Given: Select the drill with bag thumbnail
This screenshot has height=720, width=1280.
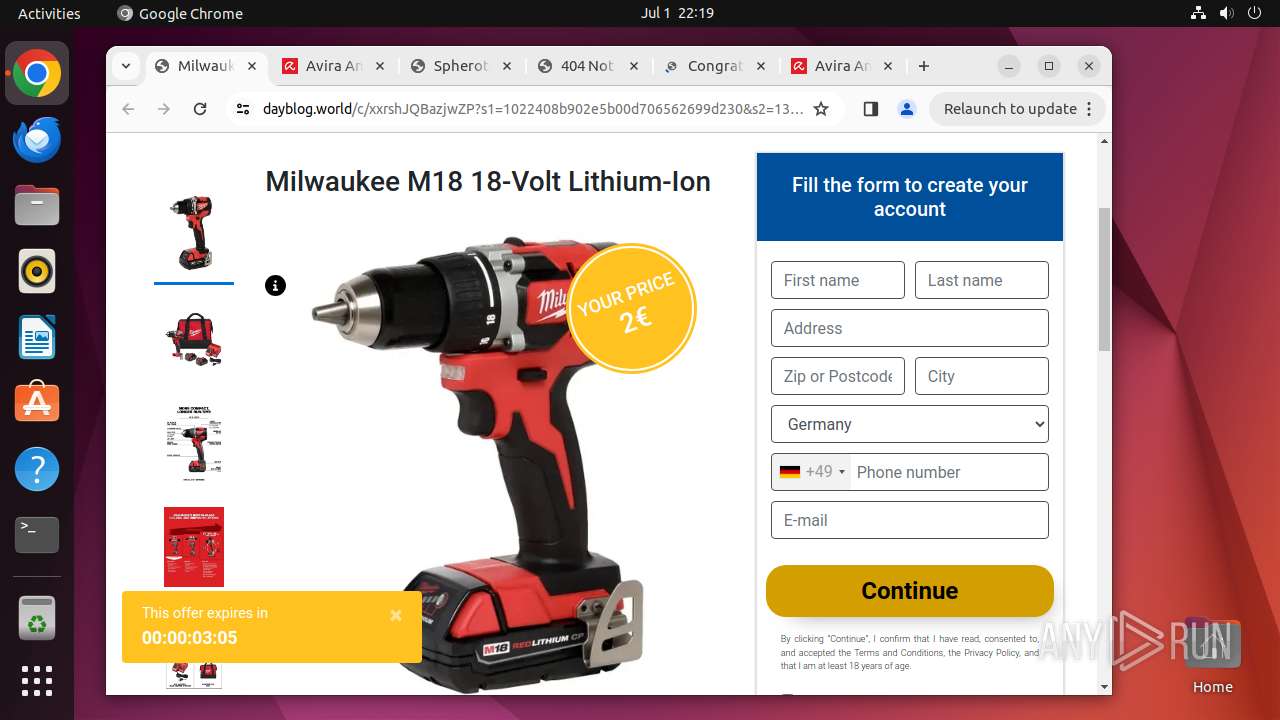Looking at the screenshot, I should [x=194, y=340].
